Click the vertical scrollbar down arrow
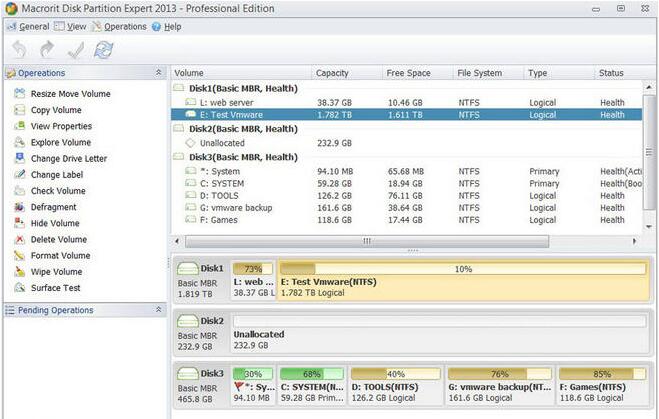The height and width of the screenshot is (419, 659). click(649, 227)
